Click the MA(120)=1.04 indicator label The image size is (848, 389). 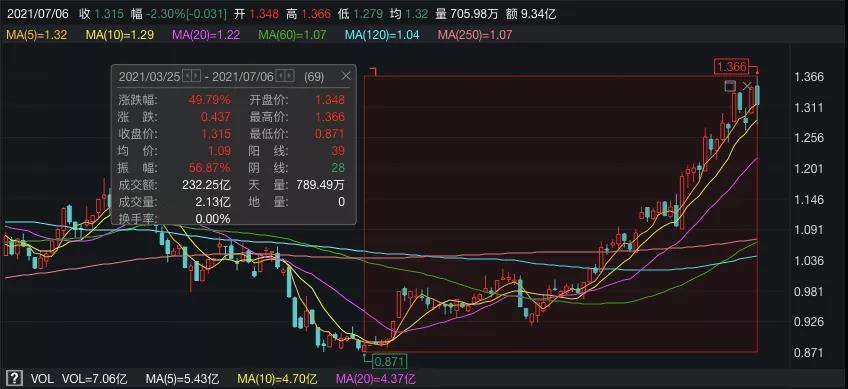(382, 35)
